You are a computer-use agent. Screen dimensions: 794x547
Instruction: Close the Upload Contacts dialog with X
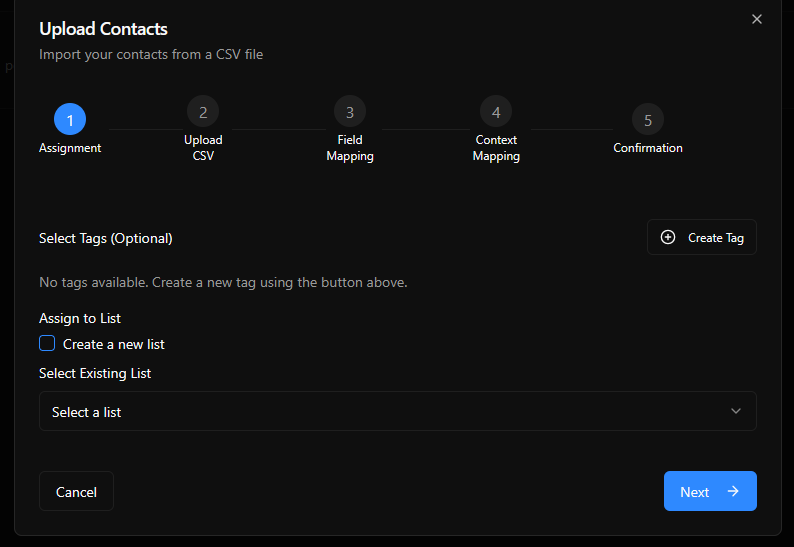(757, 19)
